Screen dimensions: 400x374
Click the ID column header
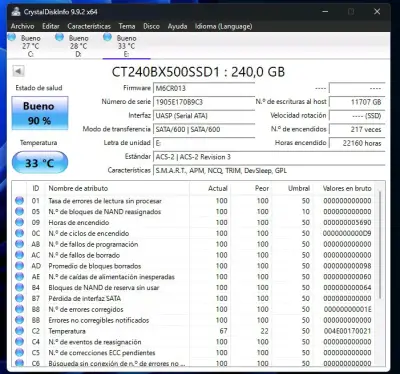(x=36, y=188)
